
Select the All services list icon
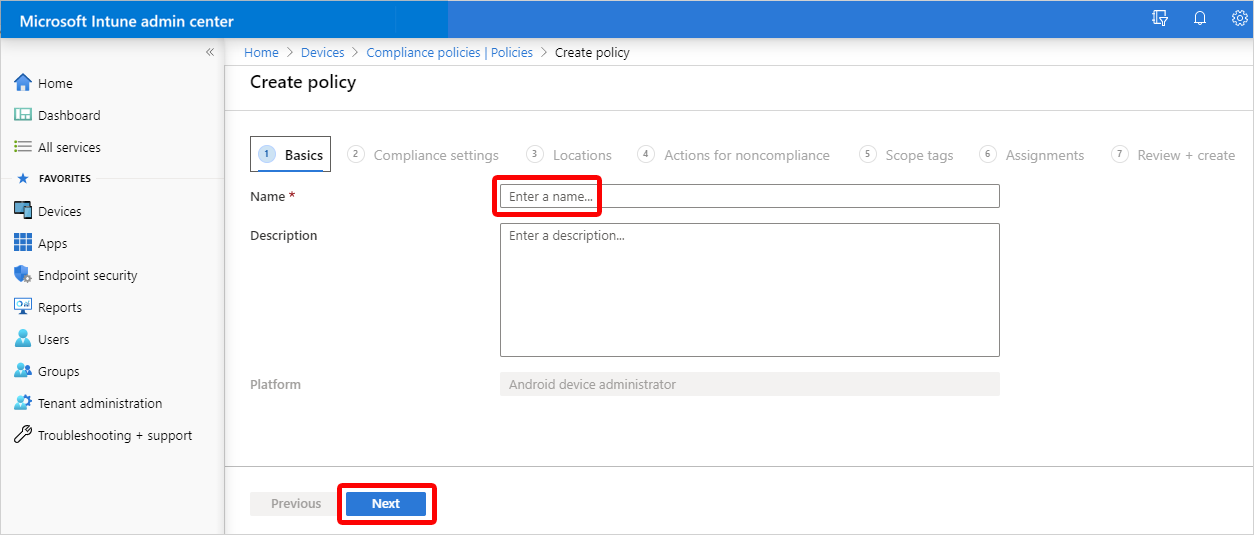(x=23, y=147)
